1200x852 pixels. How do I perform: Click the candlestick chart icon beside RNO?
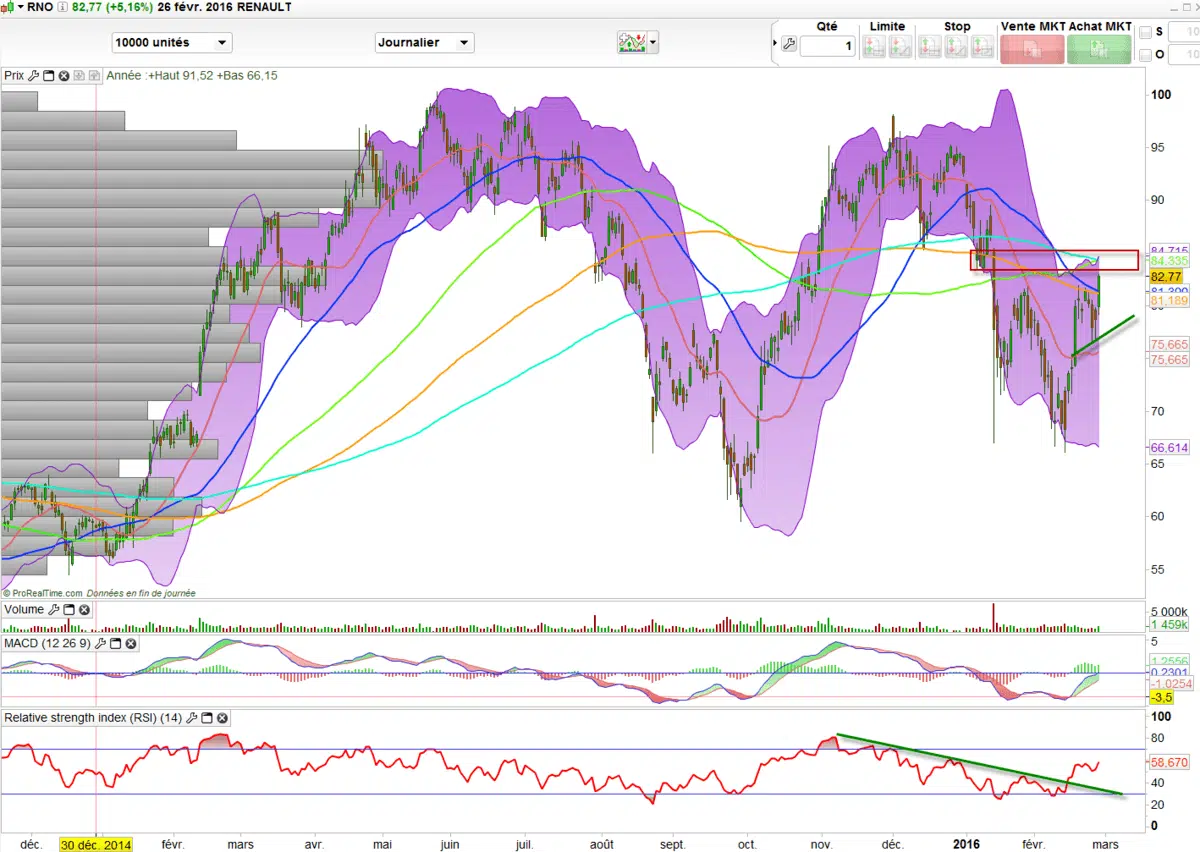[x=8, y=7]
